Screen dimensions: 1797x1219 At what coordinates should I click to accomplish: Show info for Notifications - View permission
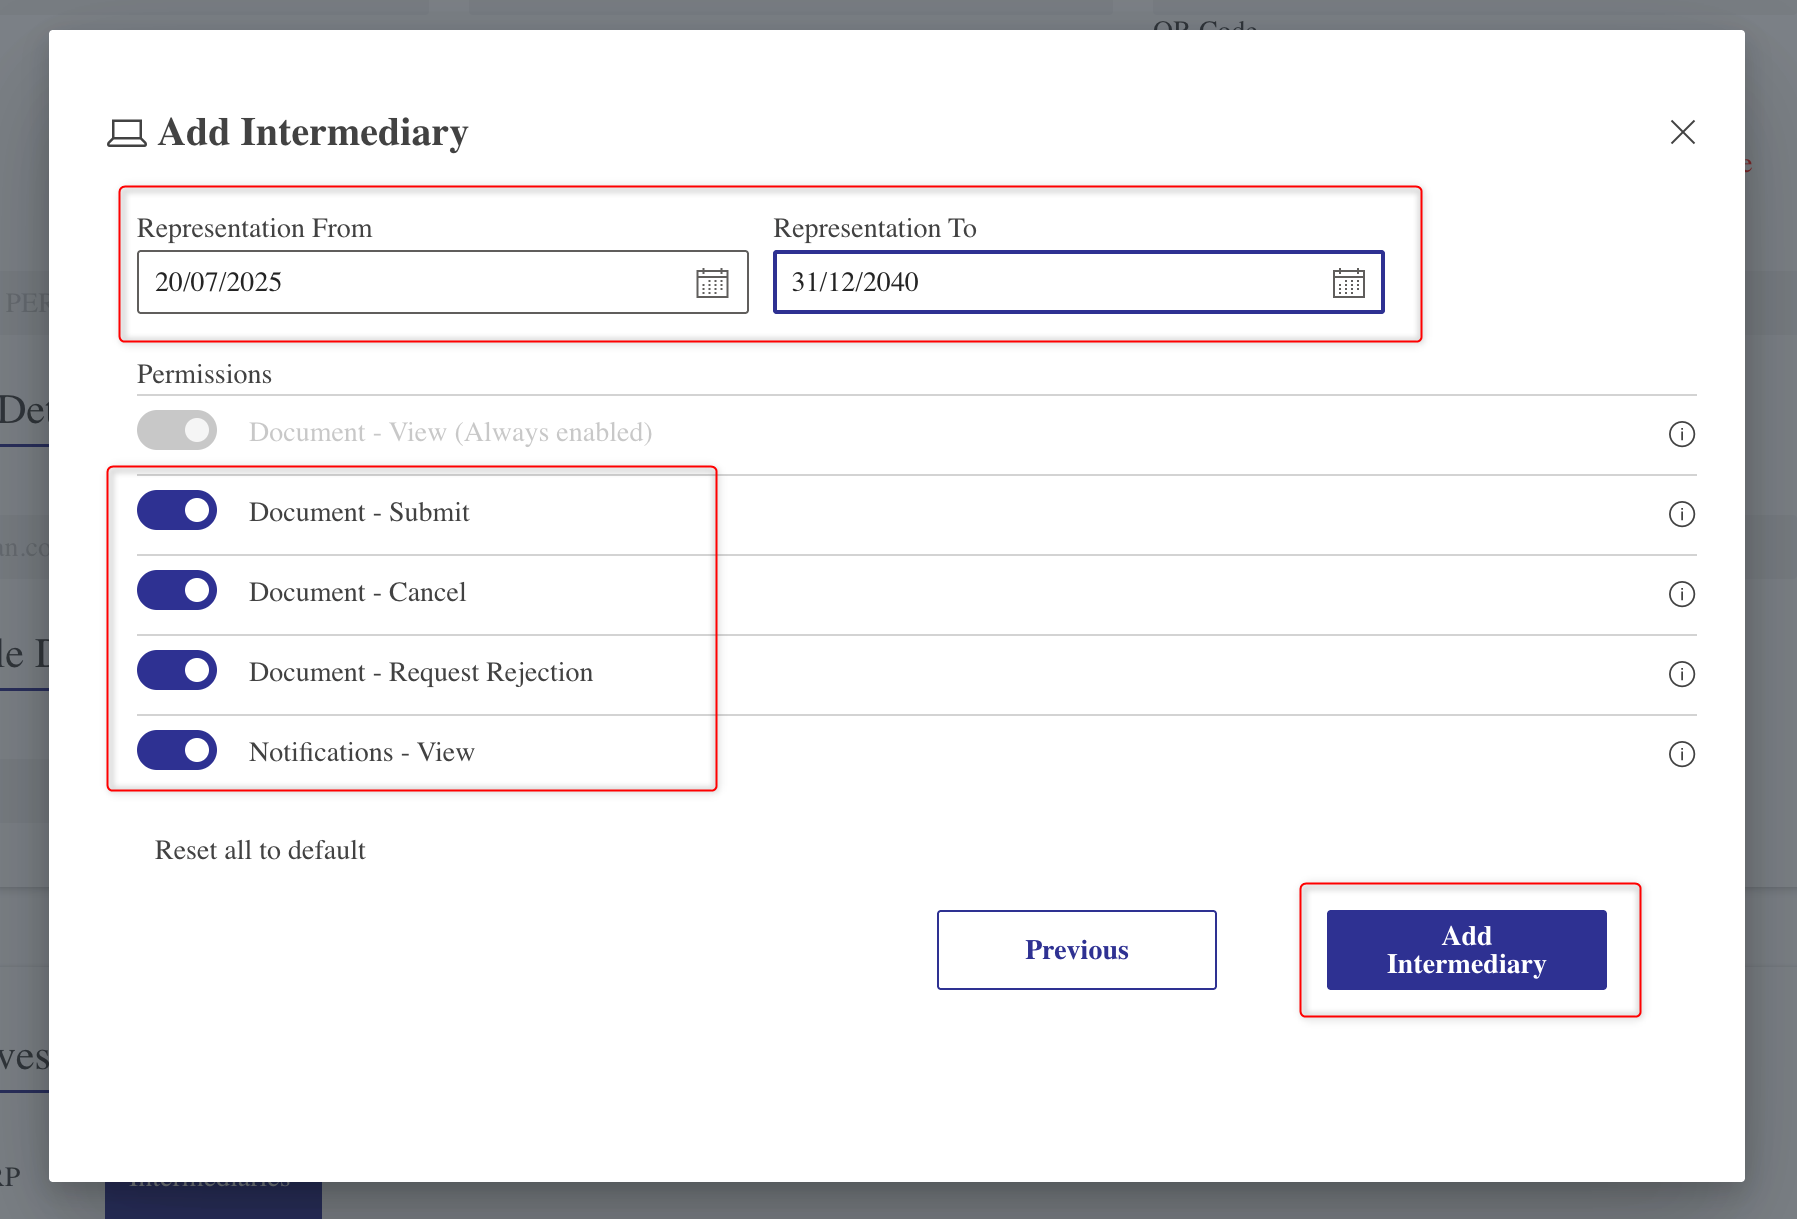point(1682,754)
